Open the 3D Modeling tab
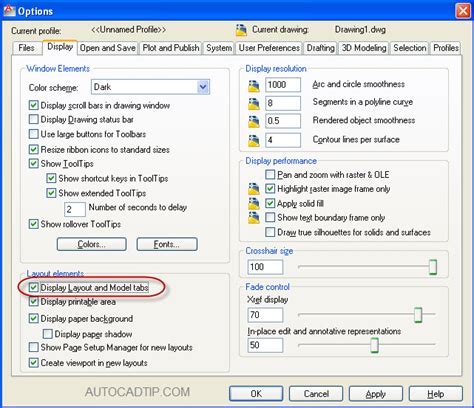The width and height of the screenshot is (474, 408). 364,48
